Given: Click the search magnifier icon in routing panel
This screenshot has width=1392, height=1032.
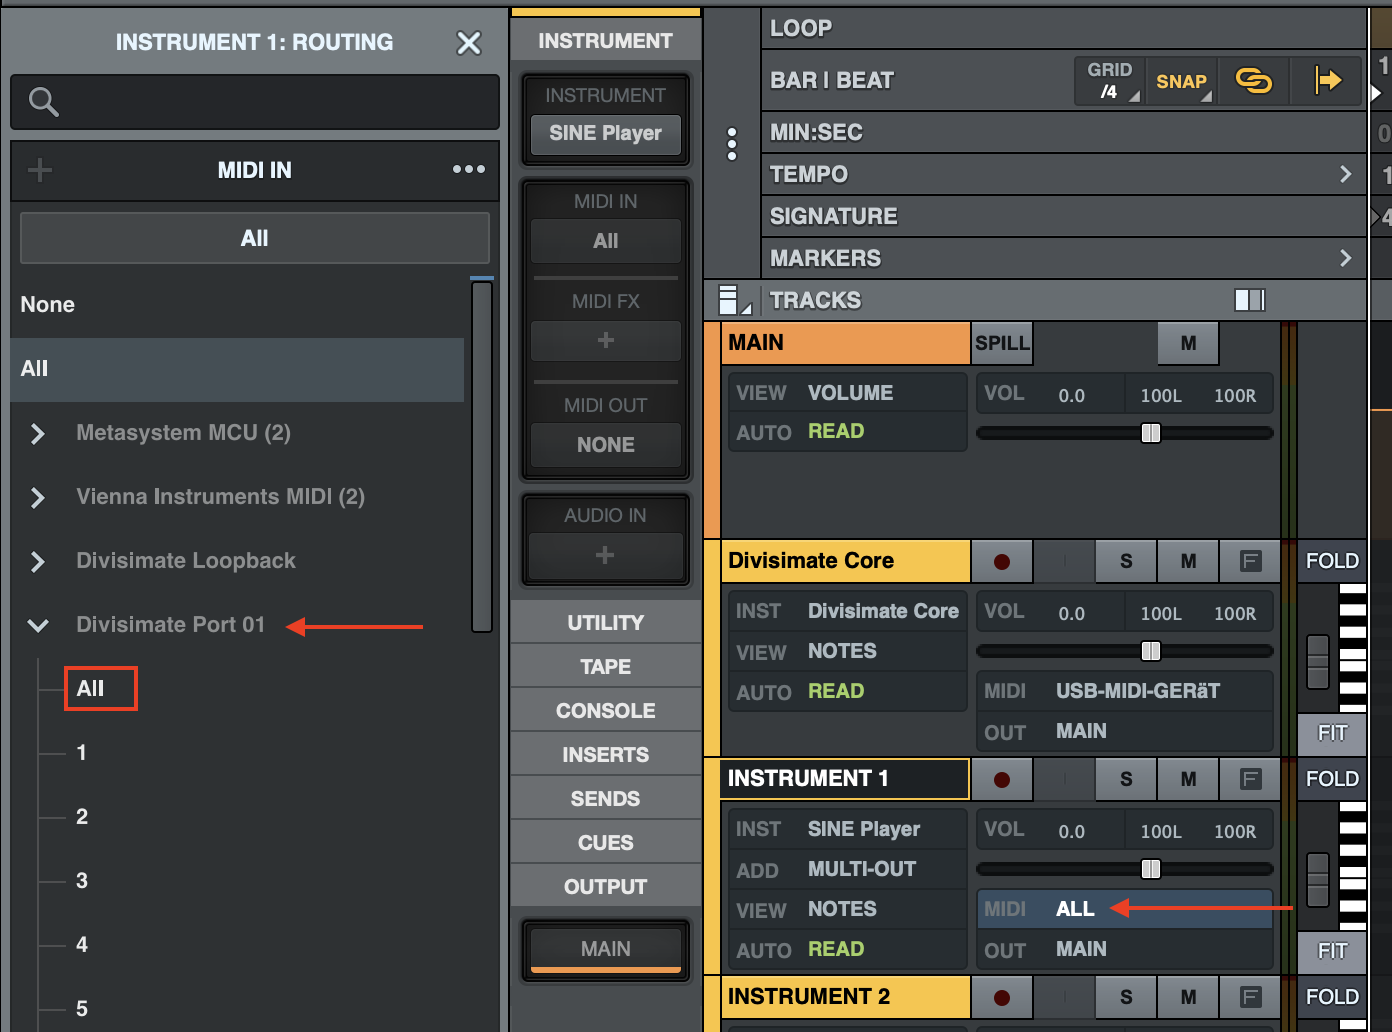Looking at the screenshot, I should tap(43, 101).
